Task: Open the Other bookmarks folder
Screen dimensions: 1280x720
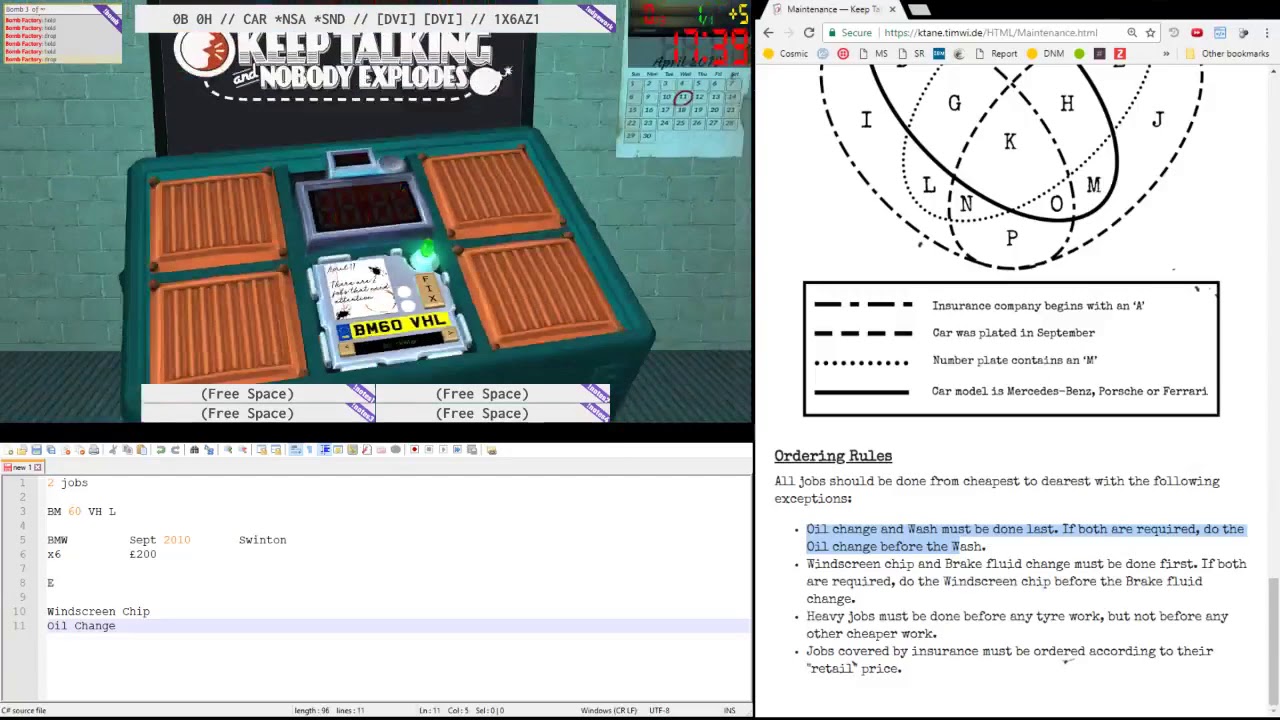Action: click(1226, 53)
